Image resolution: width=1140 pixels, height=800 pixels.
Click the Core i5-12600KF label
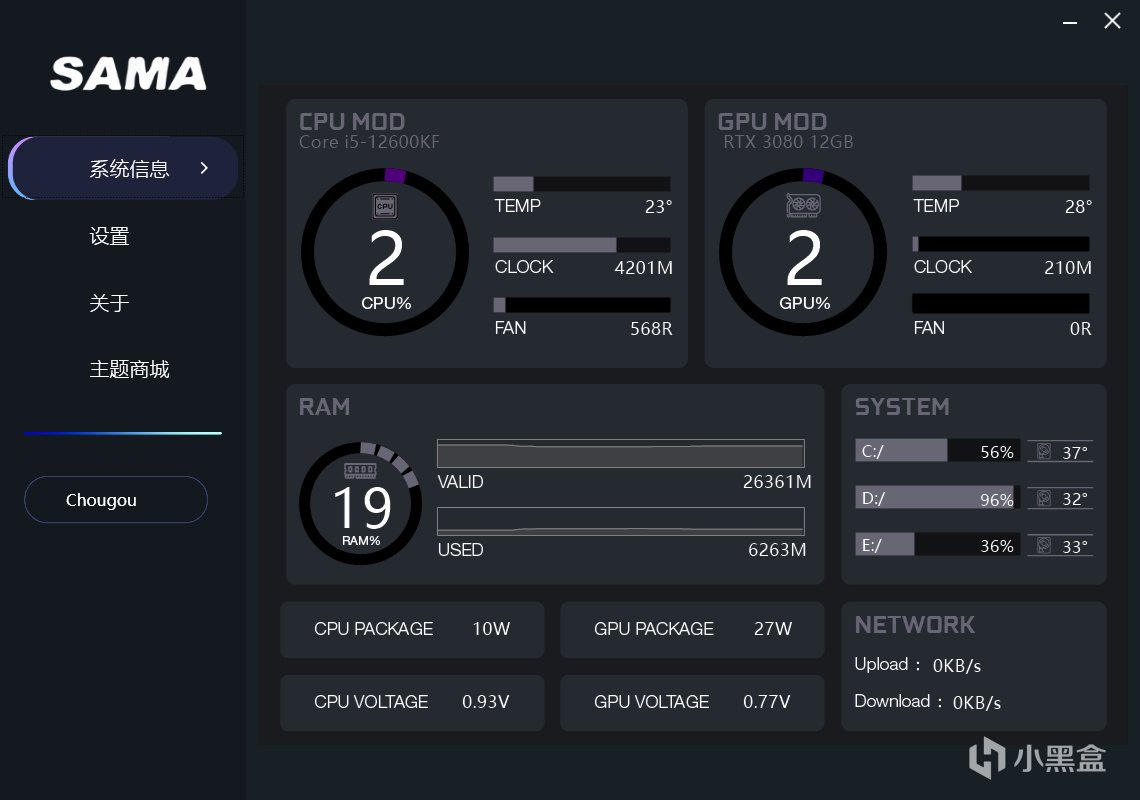[x=369, y=142]
